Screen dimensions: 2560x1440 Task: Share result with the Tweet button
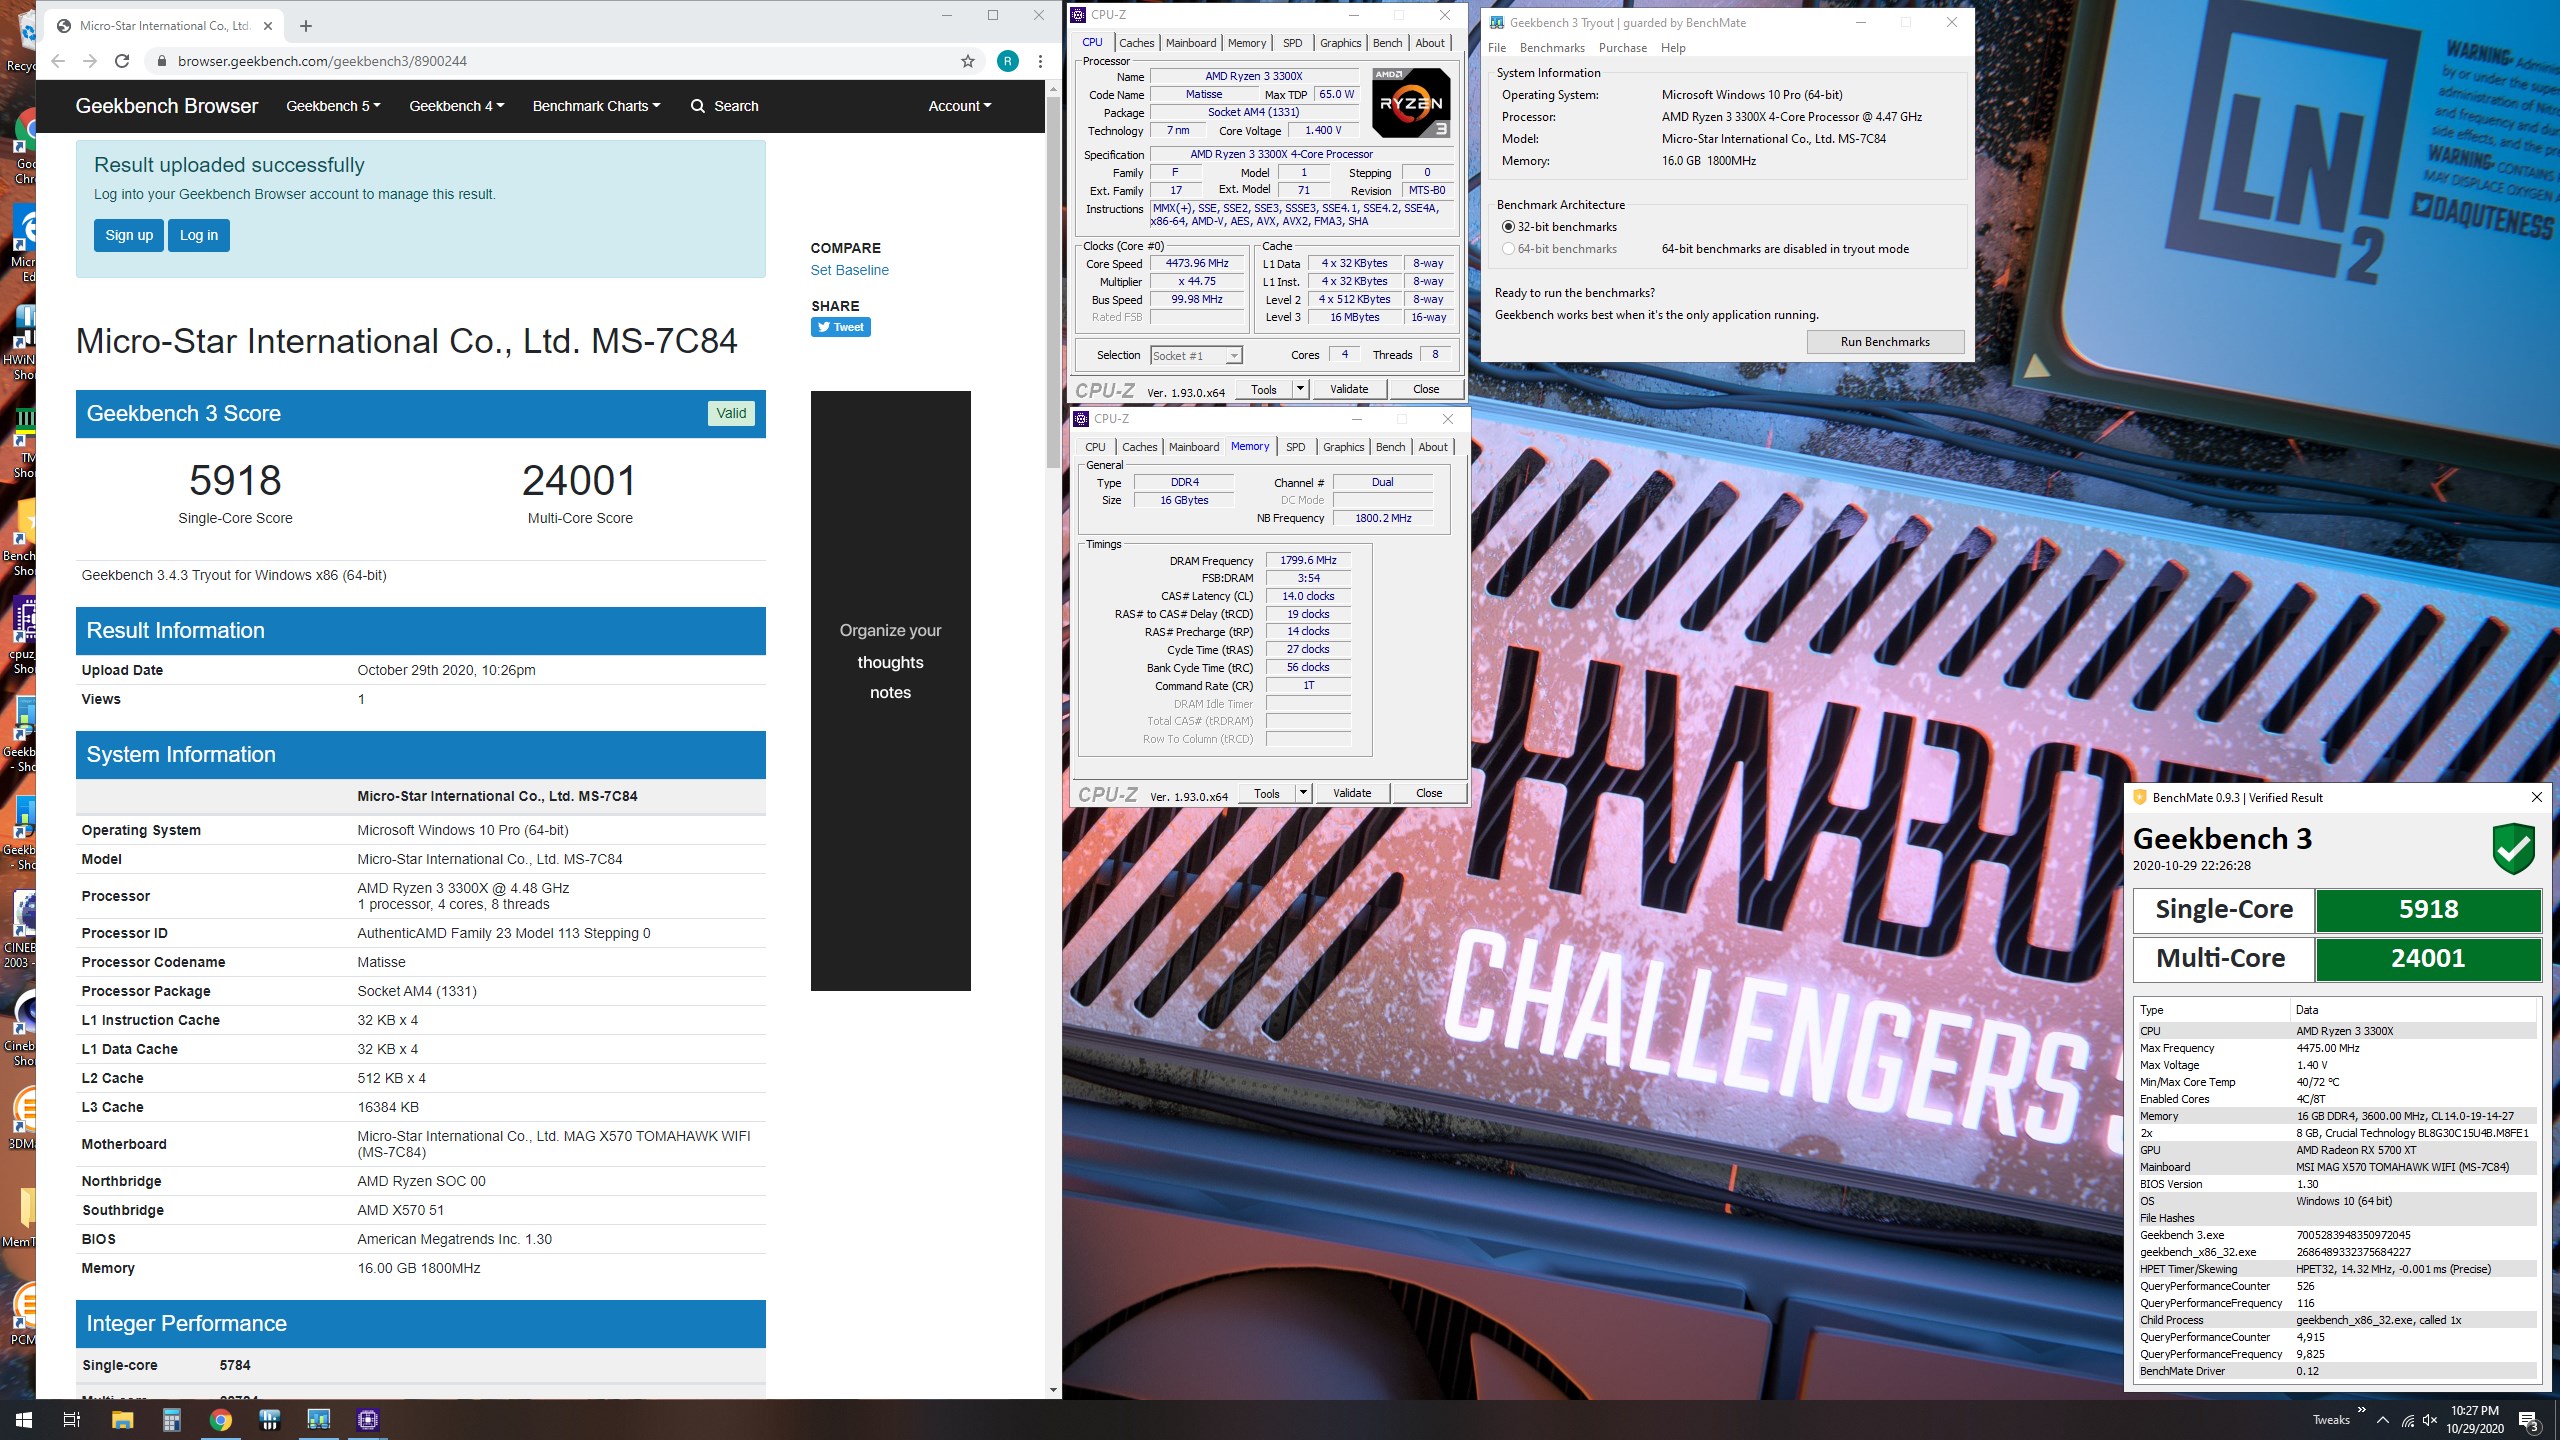[x=840, y=327]
